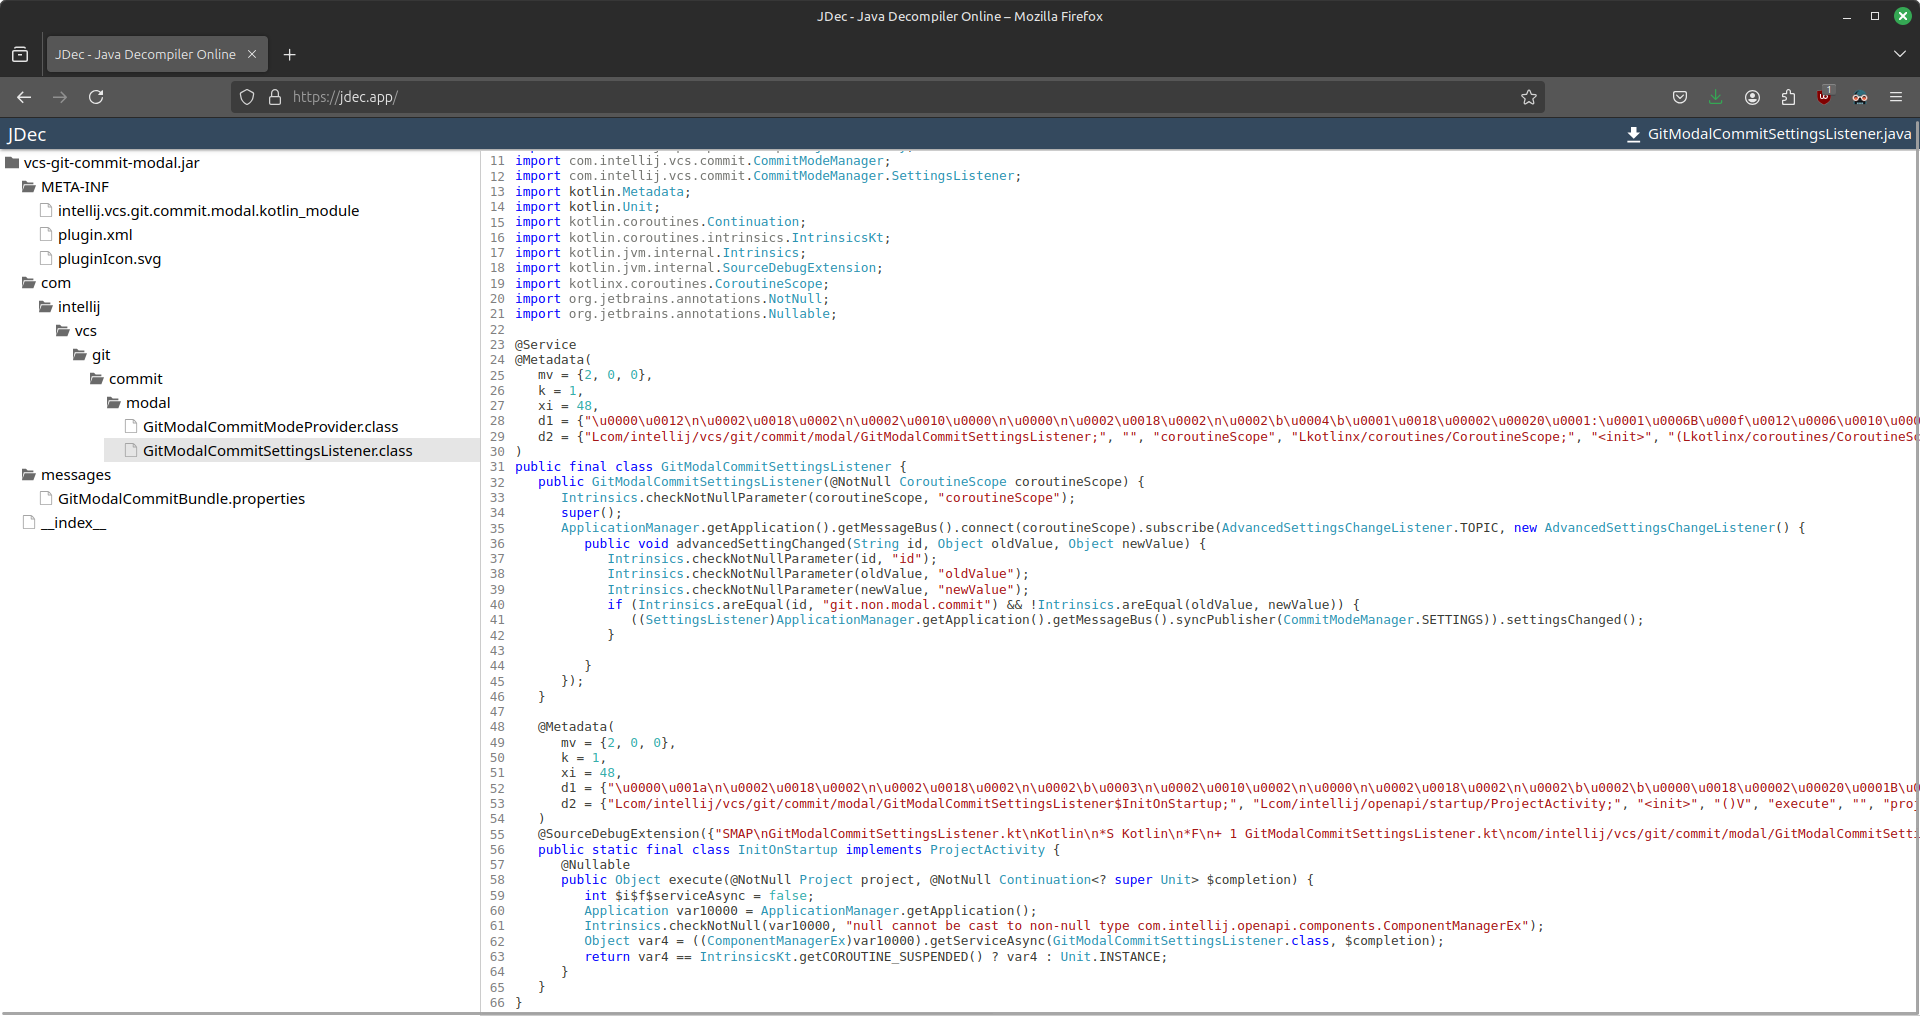Open recent tabs view button
Image resolution: width=1920 pixels, height=1016 pixels.
[20, 54]
